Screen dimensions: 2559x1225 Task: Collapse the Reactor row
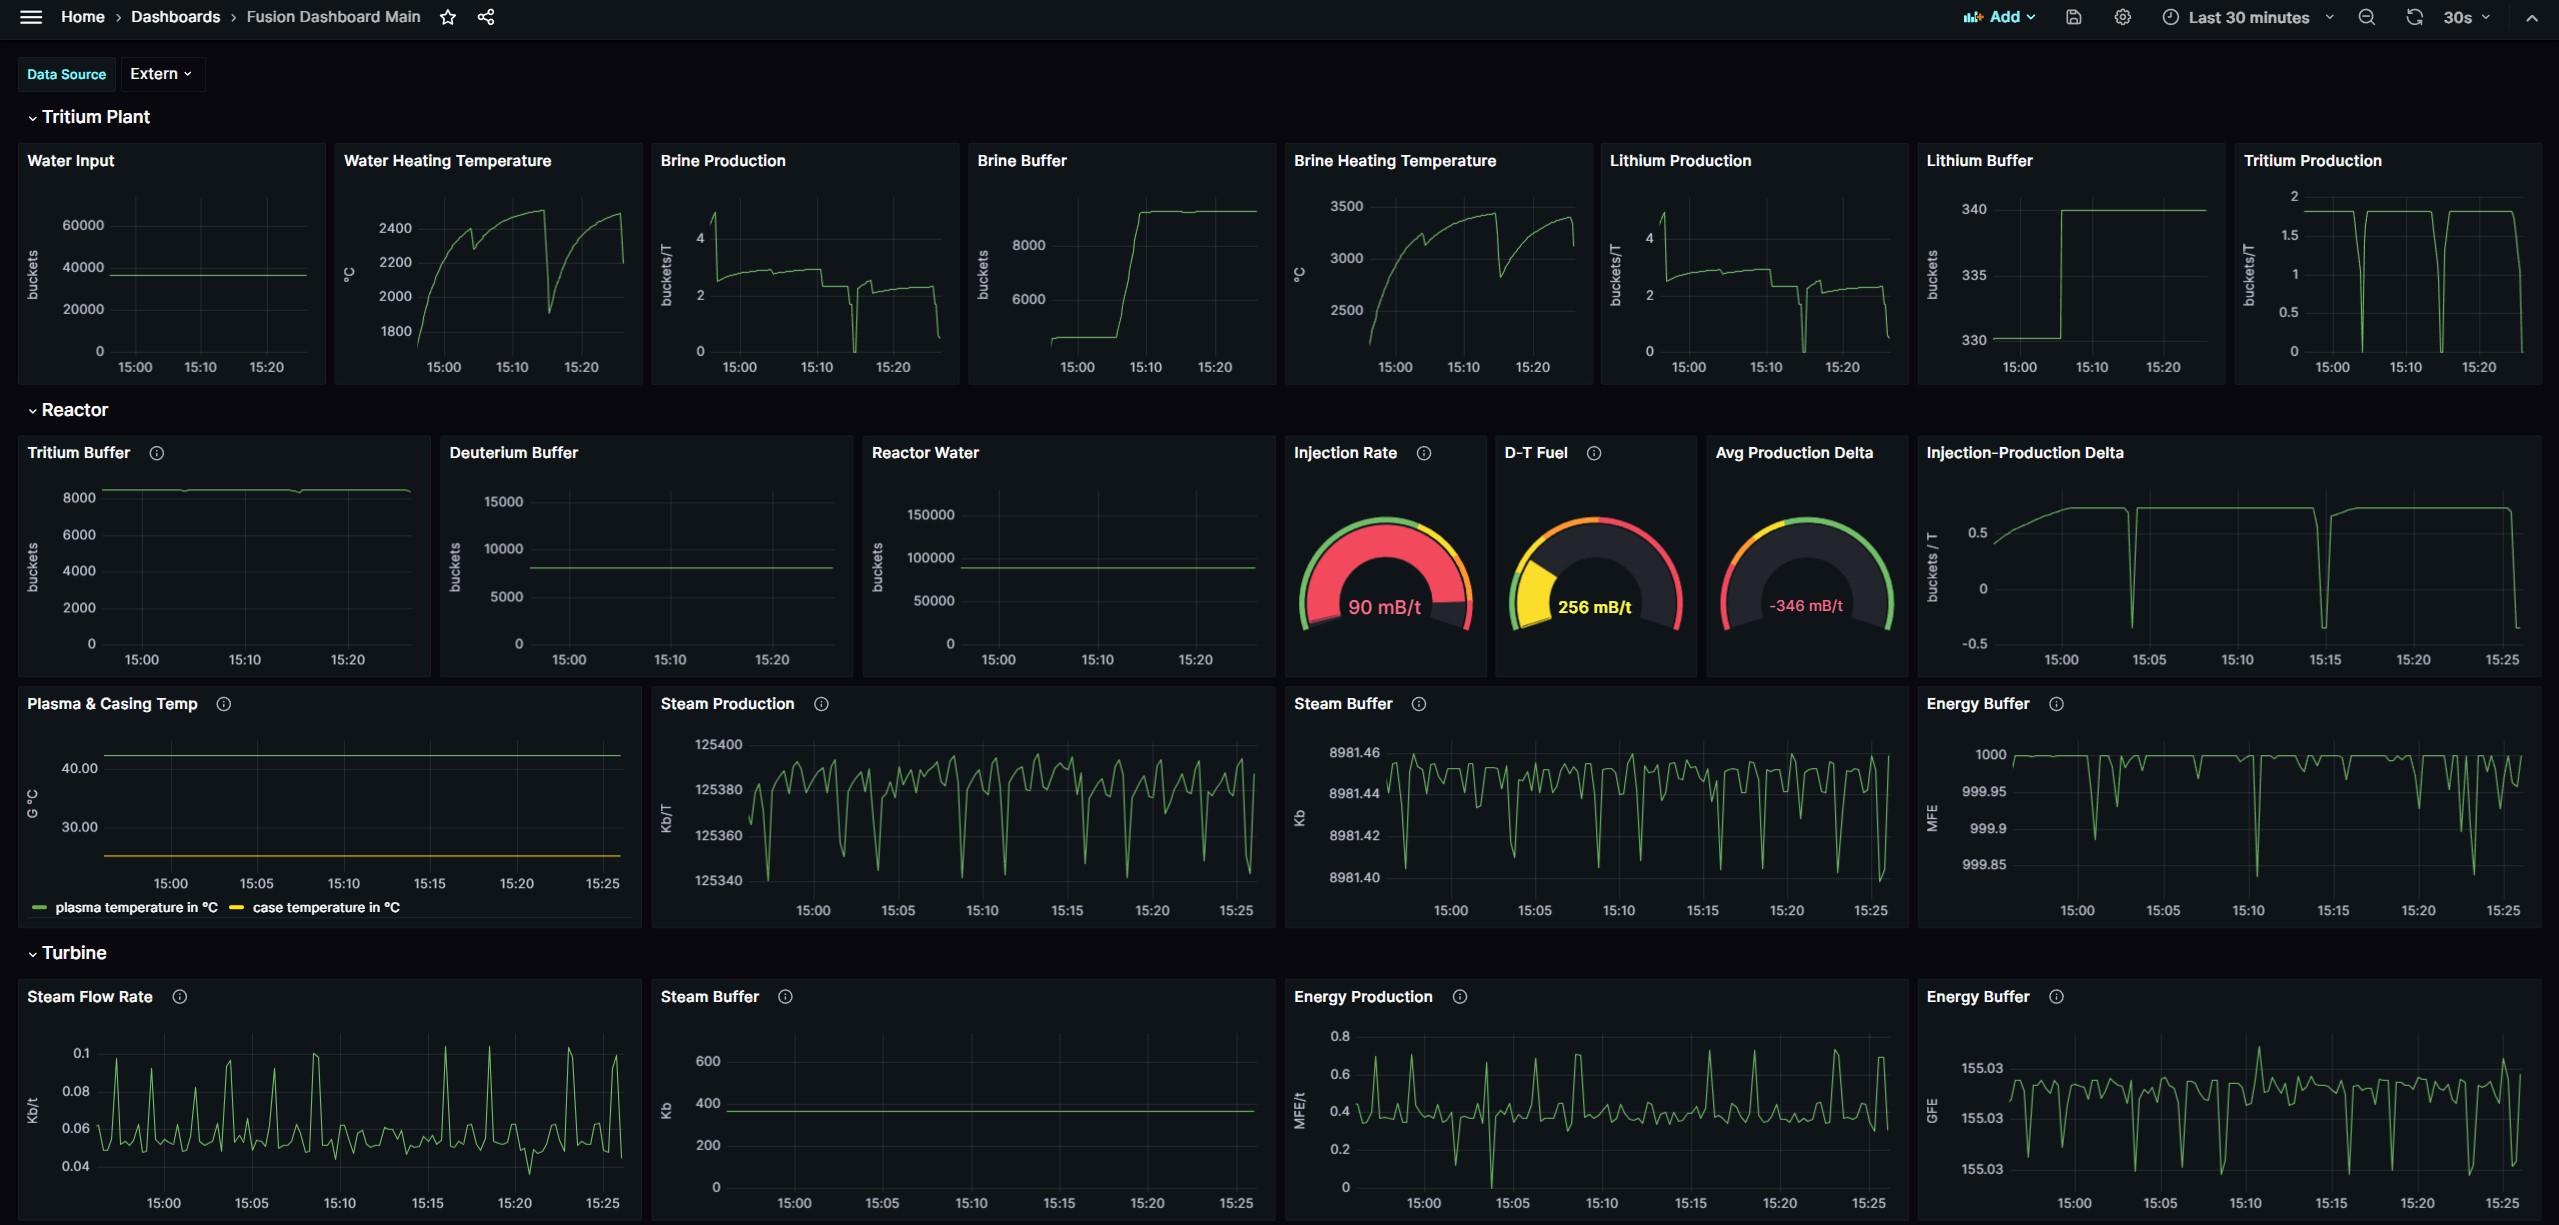pos(68,410)
